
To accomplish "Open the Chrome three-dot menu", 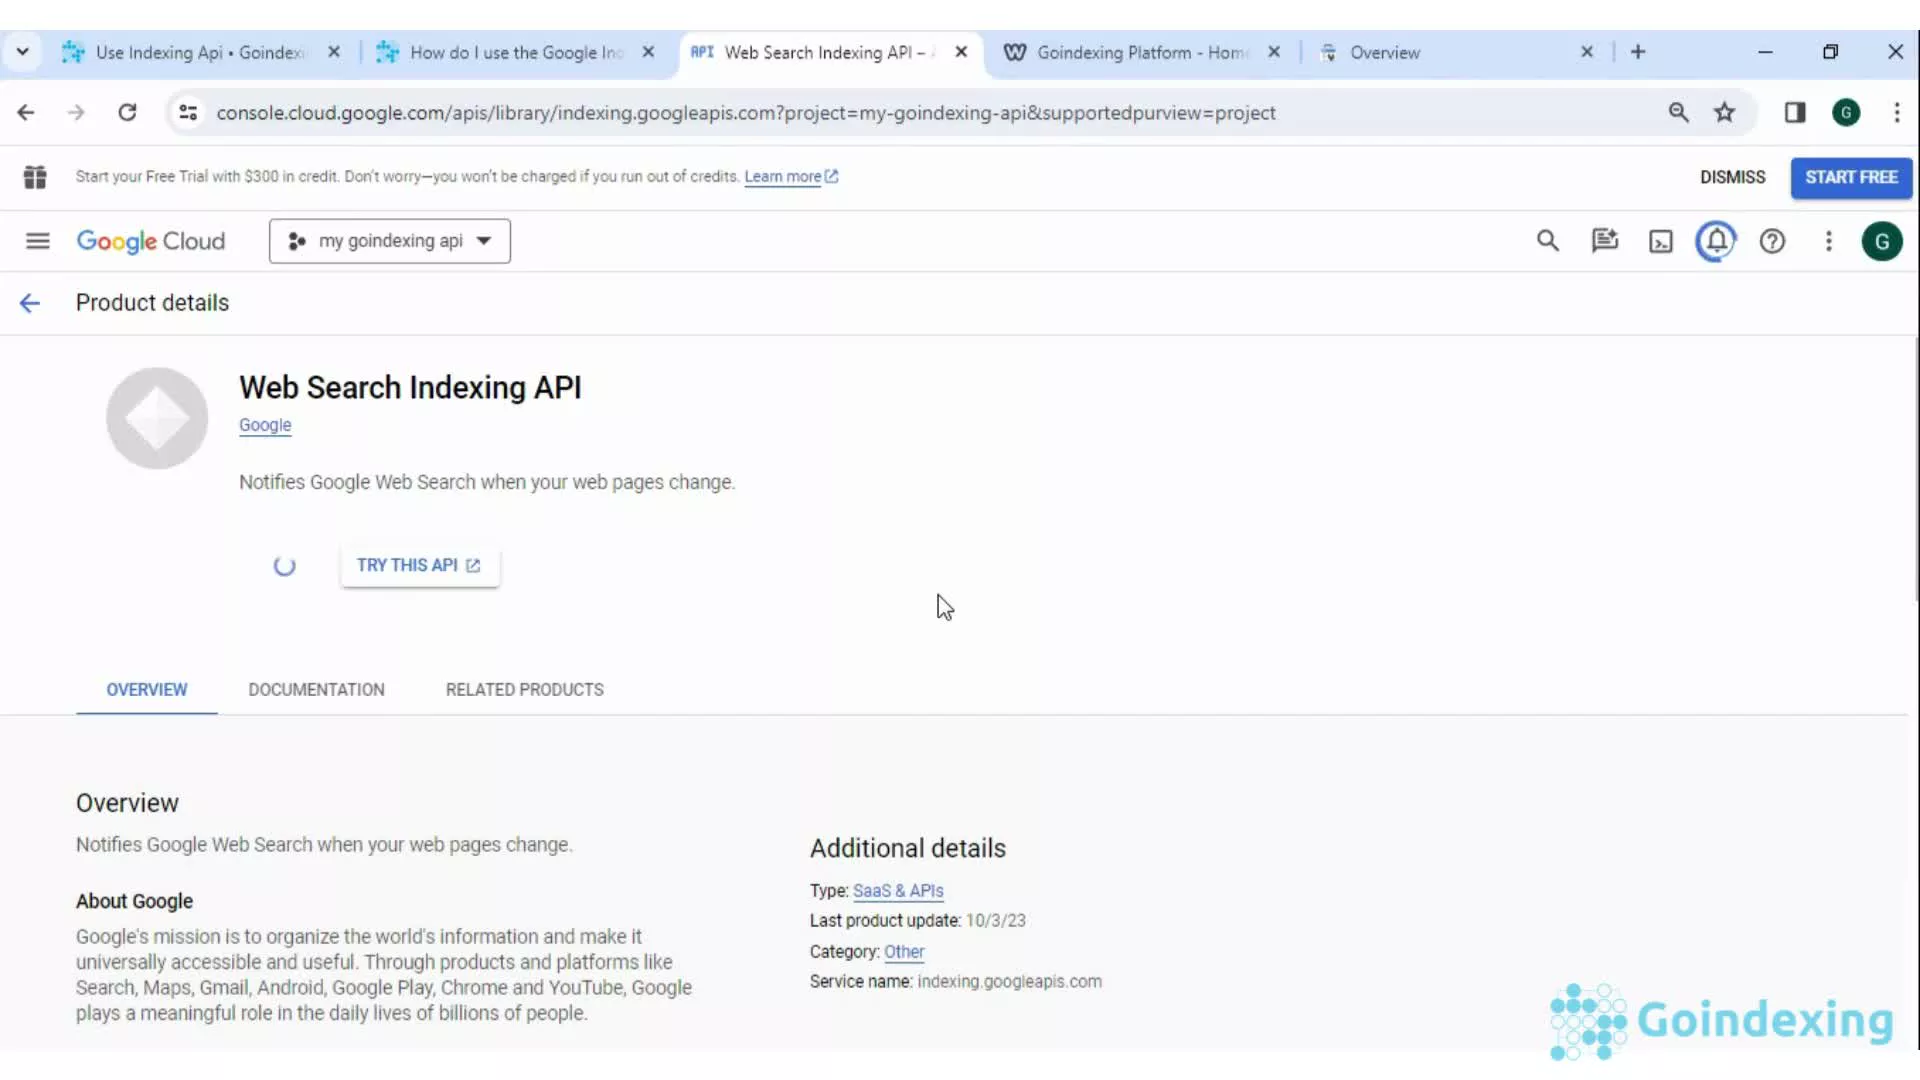I will point(1897,113).
